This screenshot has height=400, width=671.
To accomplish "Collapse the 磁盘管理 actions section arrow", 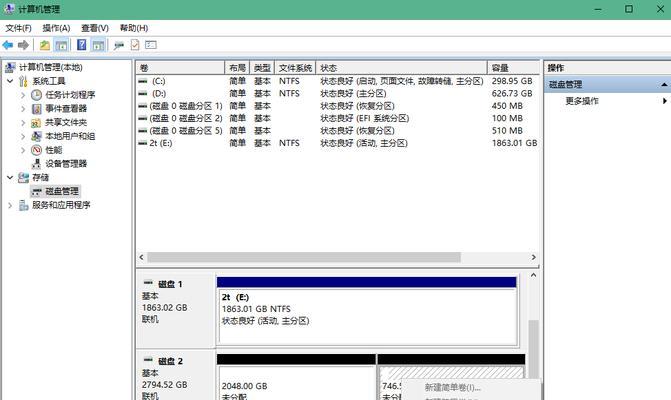I will (664, 85).
